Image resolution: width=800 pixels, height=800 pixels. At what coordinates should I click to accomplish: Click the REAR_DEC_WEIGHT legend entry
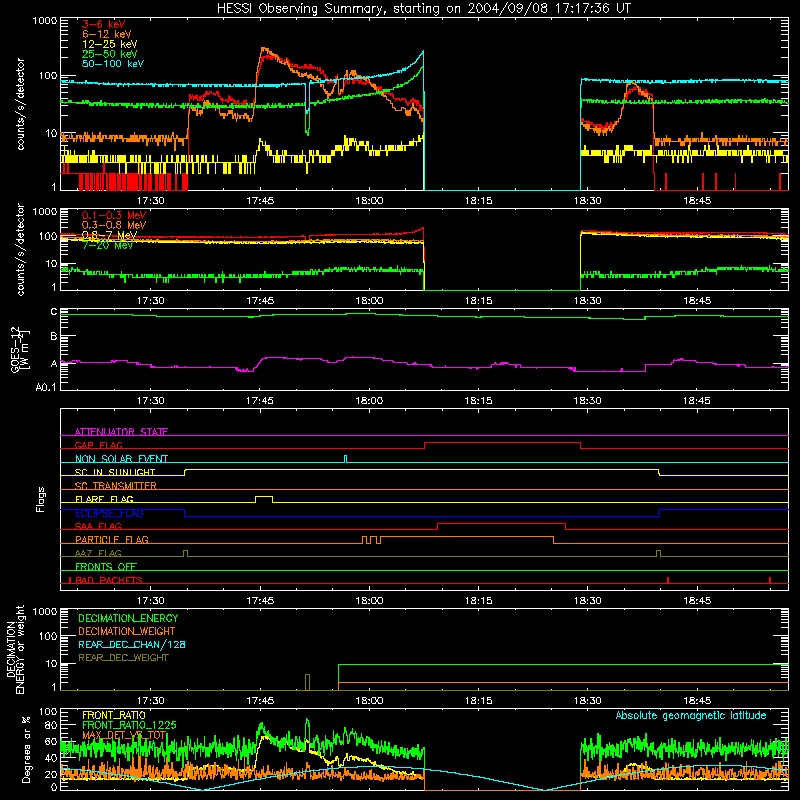123,658
